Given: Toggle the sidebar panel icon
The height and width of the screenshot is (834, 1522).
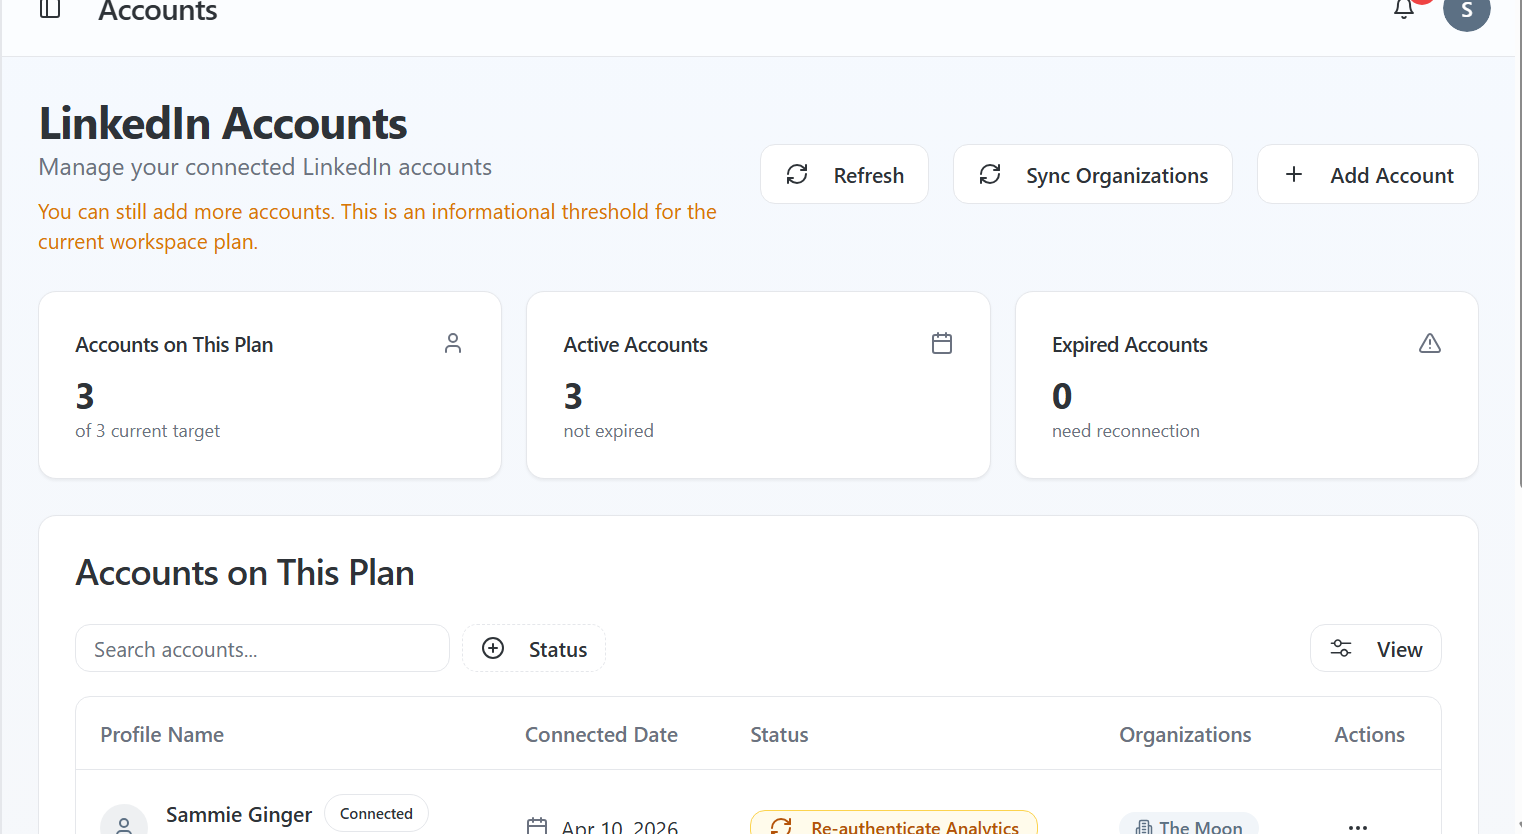Looking at the screenshot, I should pos(50,10).
